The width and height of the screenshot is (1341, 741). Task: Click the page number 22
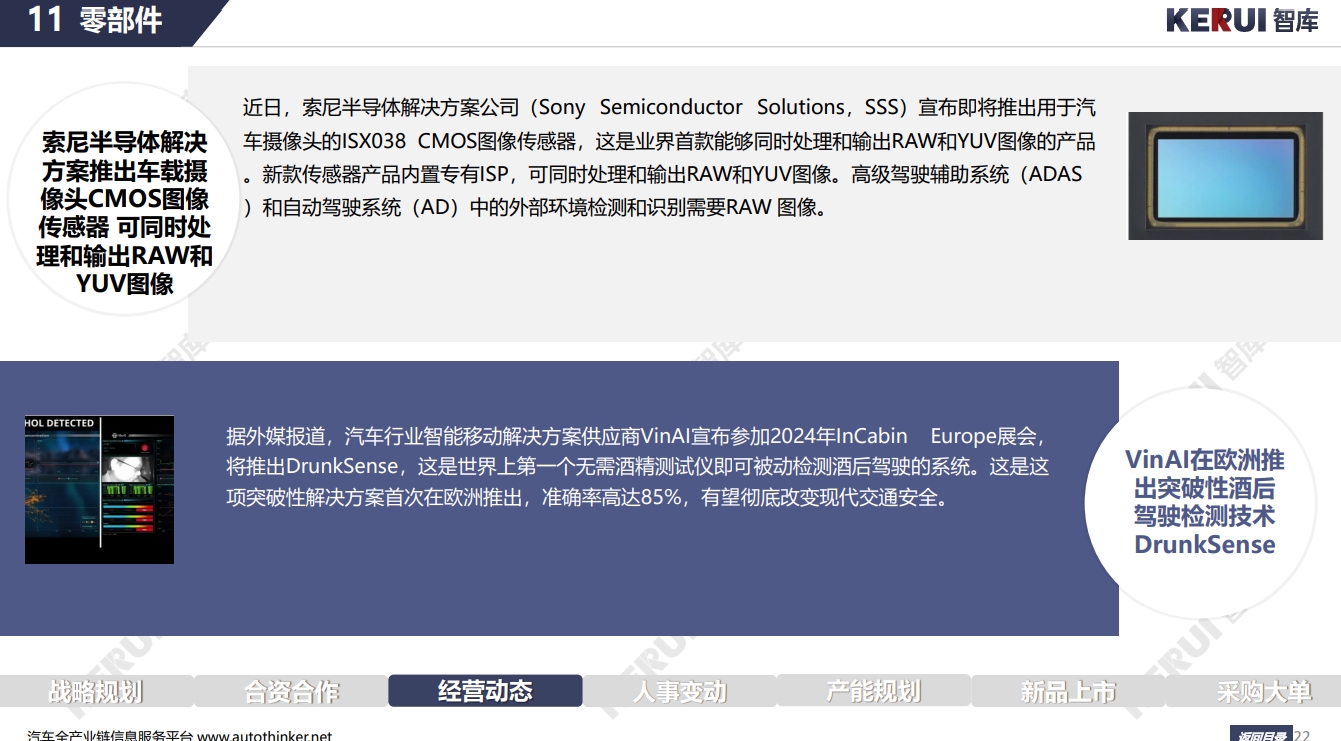pos(1301,735)
